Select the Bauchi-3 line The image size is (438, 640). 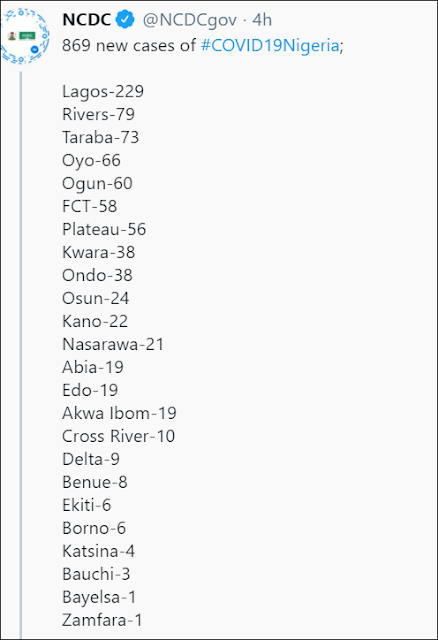pyautogui.click(x=96, y=574)
